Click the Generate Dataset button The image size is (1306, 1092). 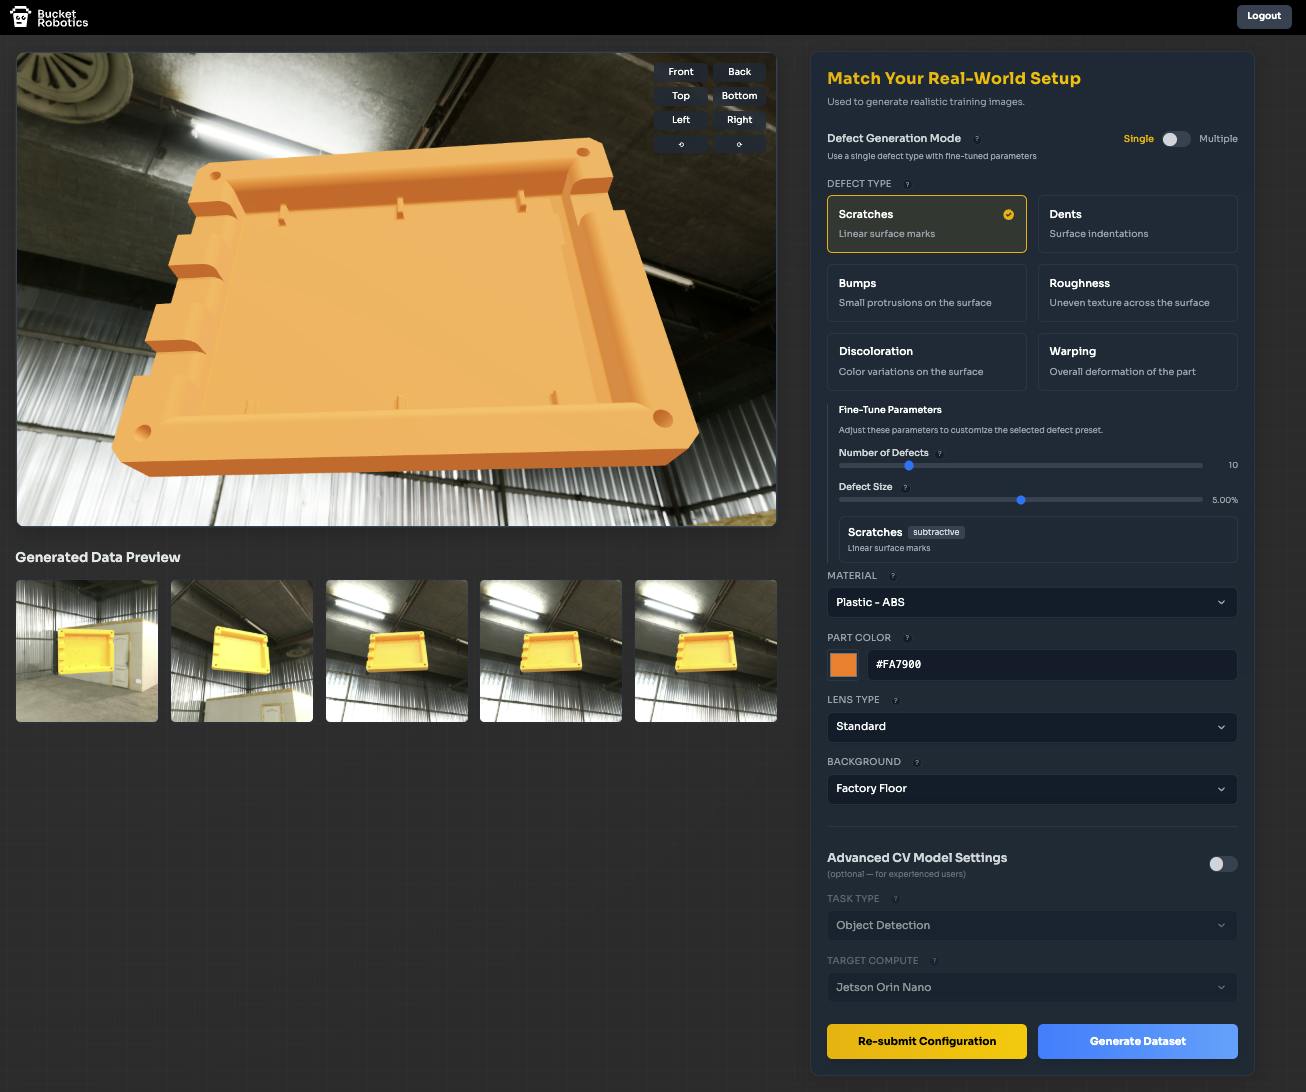[x=1137, y=1041]
